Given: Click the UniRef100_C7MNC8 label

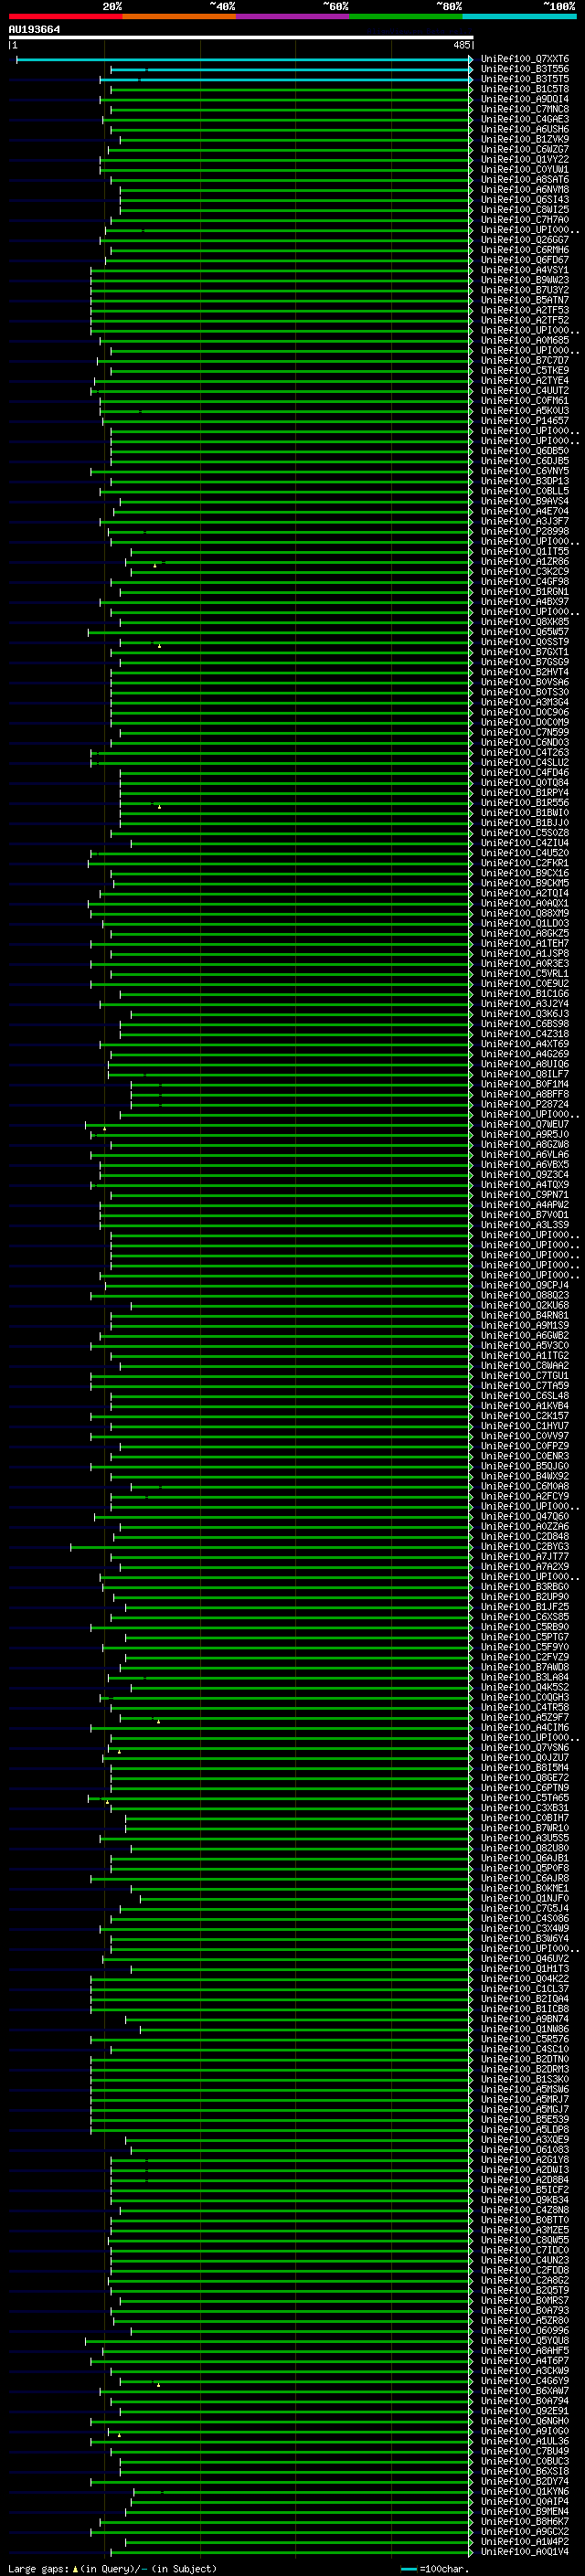Looking at the screenshot, I should click(x=525, y=110).
